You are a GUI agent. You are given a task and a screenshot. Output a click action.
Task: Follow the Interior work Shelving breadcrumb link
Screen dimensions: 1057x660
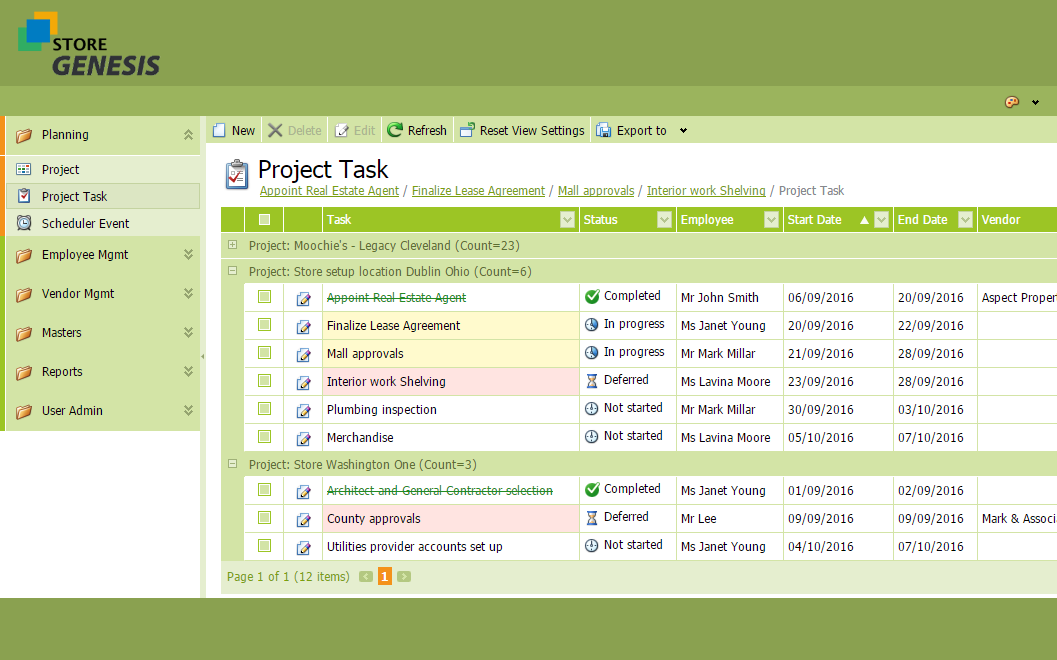pos(705,191)
